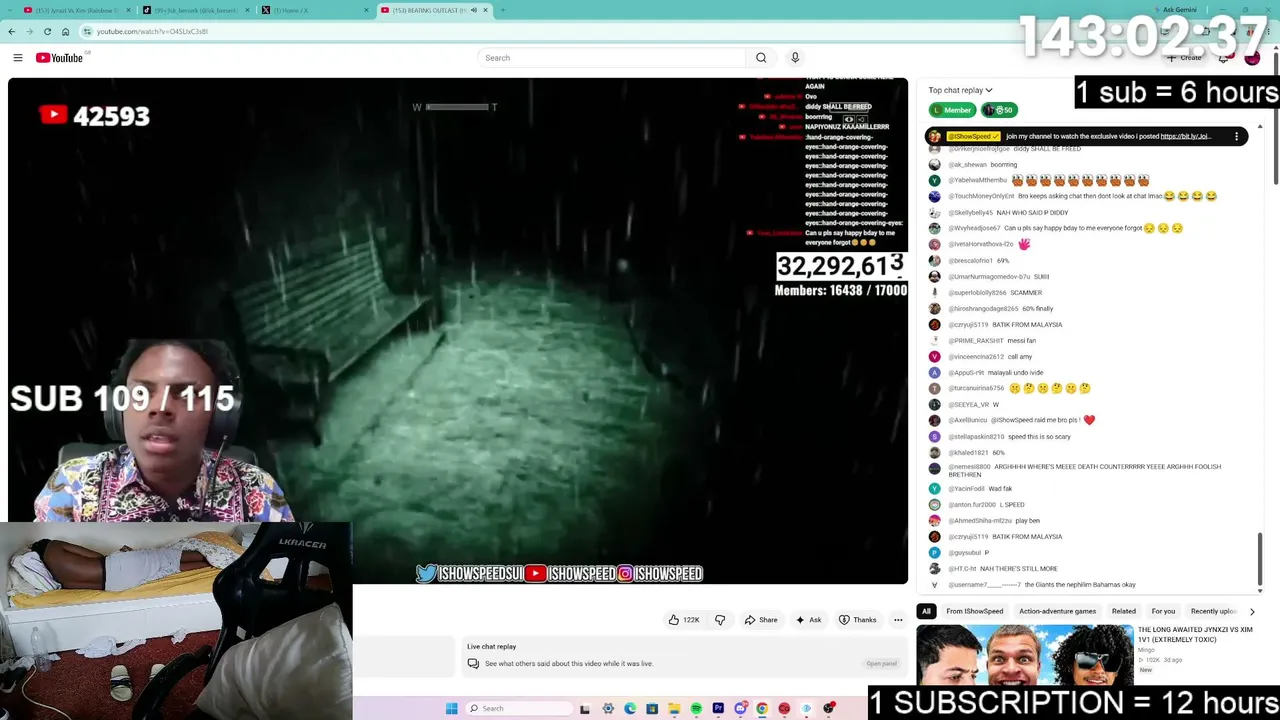The image size is (1280, 720).
Task: Click chat username @stellapaskin8210
Action: (x=976, y=436)
